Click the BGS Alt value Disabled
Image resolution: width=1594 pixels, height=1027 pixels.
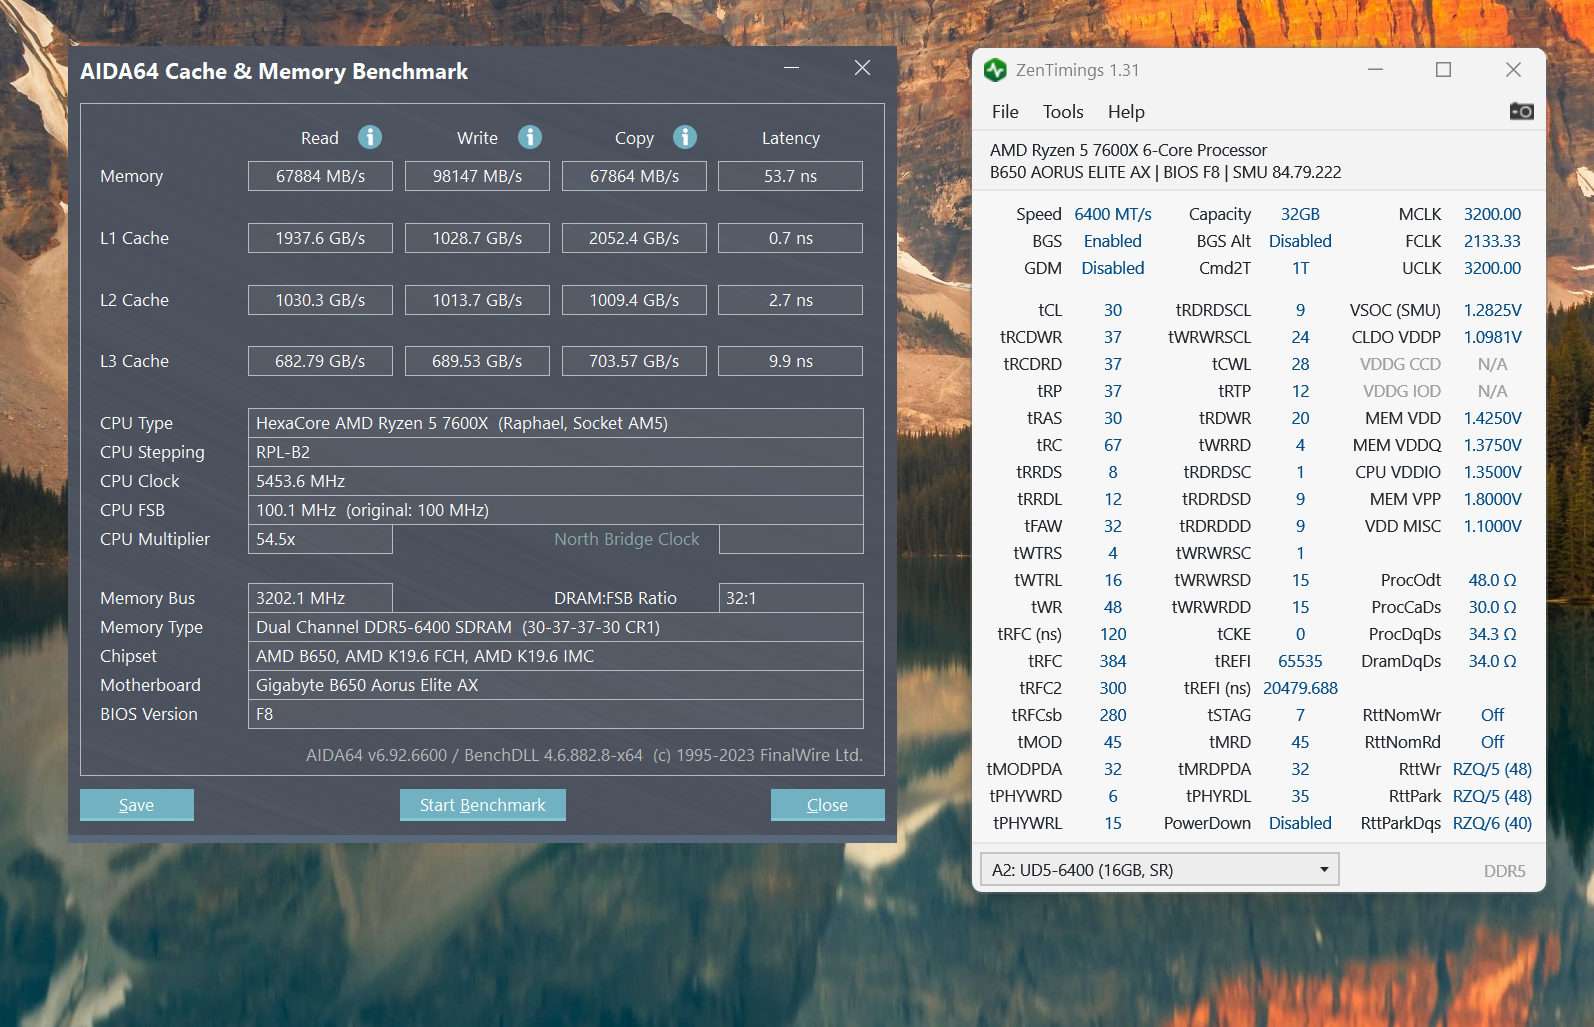coord(1300,241)
